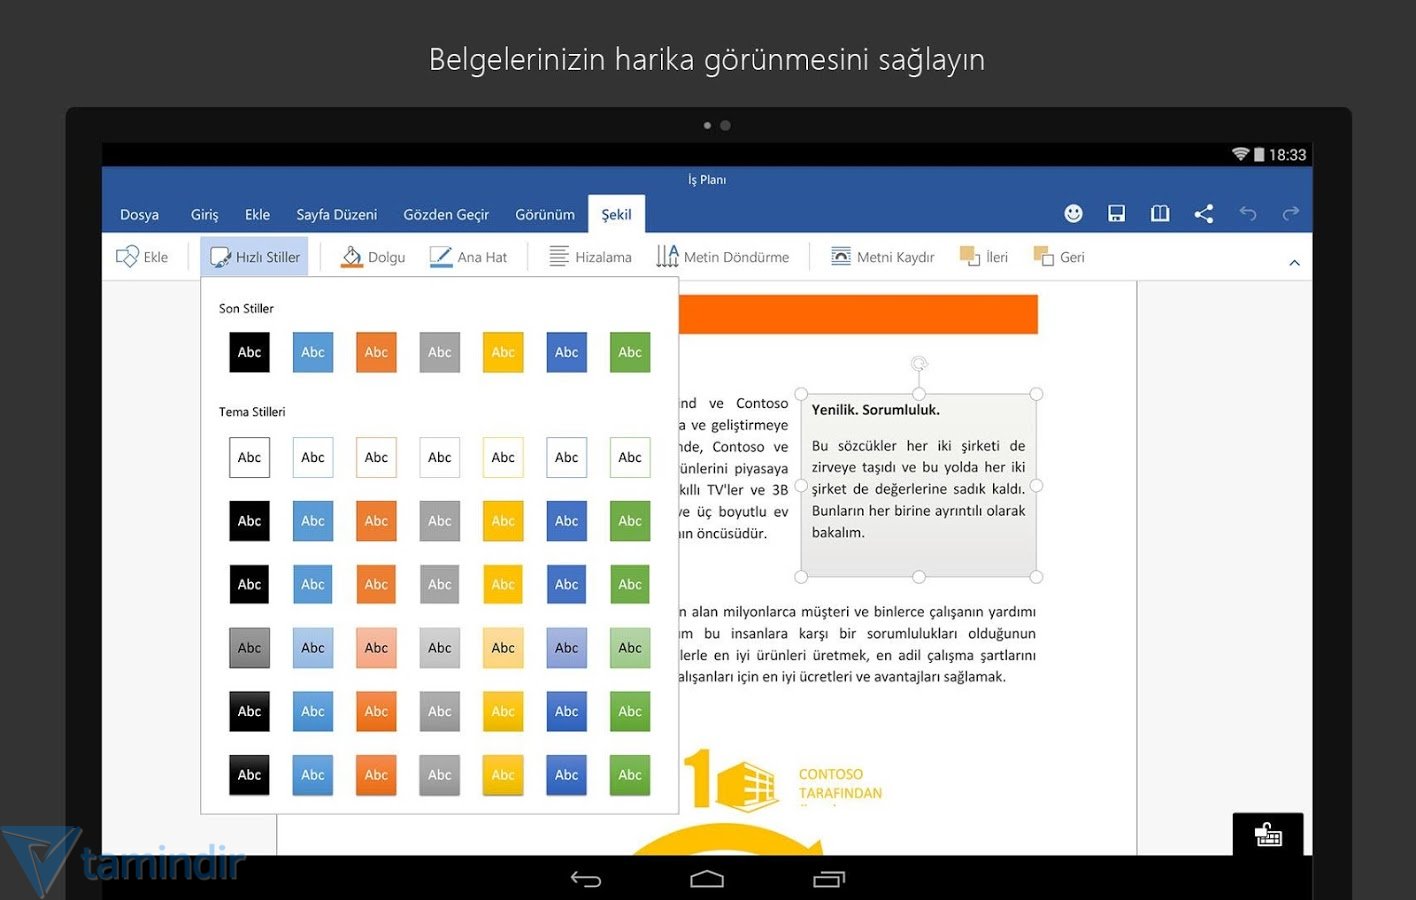Undo the last action
The image size is (1416, 900).
tap(1247, 213)
